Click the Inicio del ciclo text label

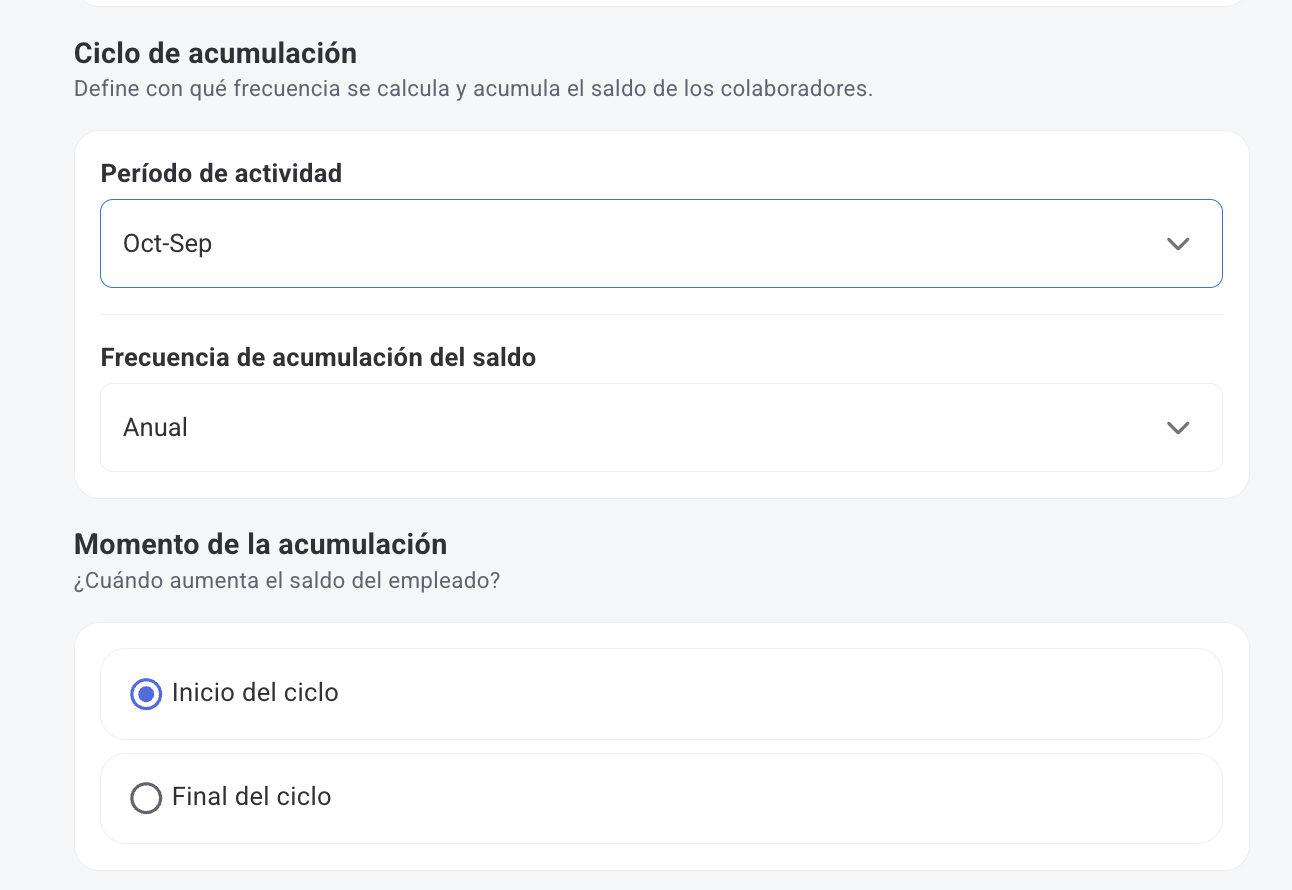tap(256, 692)
